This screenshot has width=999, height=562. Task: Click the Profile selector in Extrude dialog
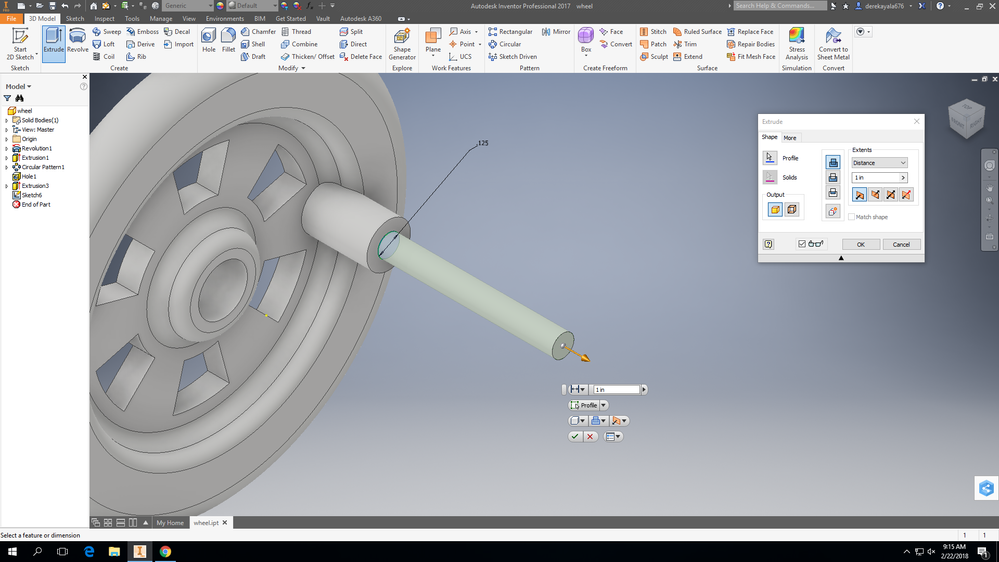(770, 157)
